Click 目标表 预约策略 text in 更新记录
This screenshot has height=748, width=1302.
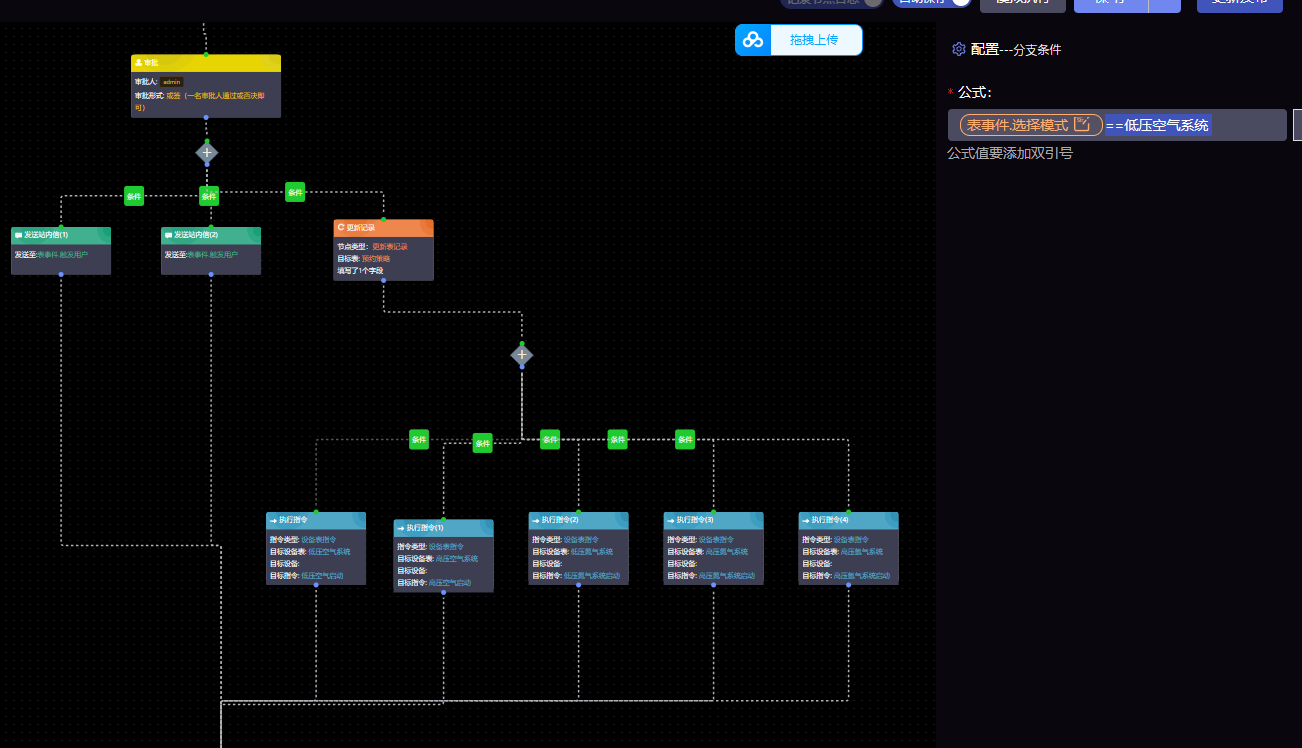363,258
